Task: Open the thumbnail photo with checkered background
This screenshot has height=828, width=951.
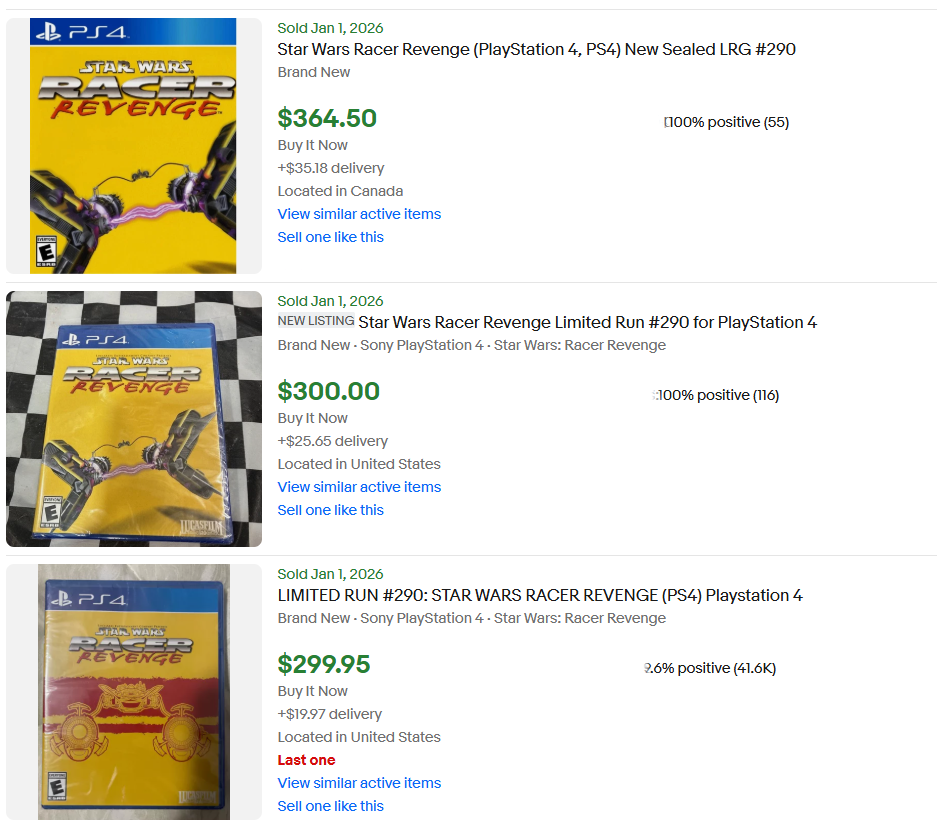Action: click(x=133, y=419)
